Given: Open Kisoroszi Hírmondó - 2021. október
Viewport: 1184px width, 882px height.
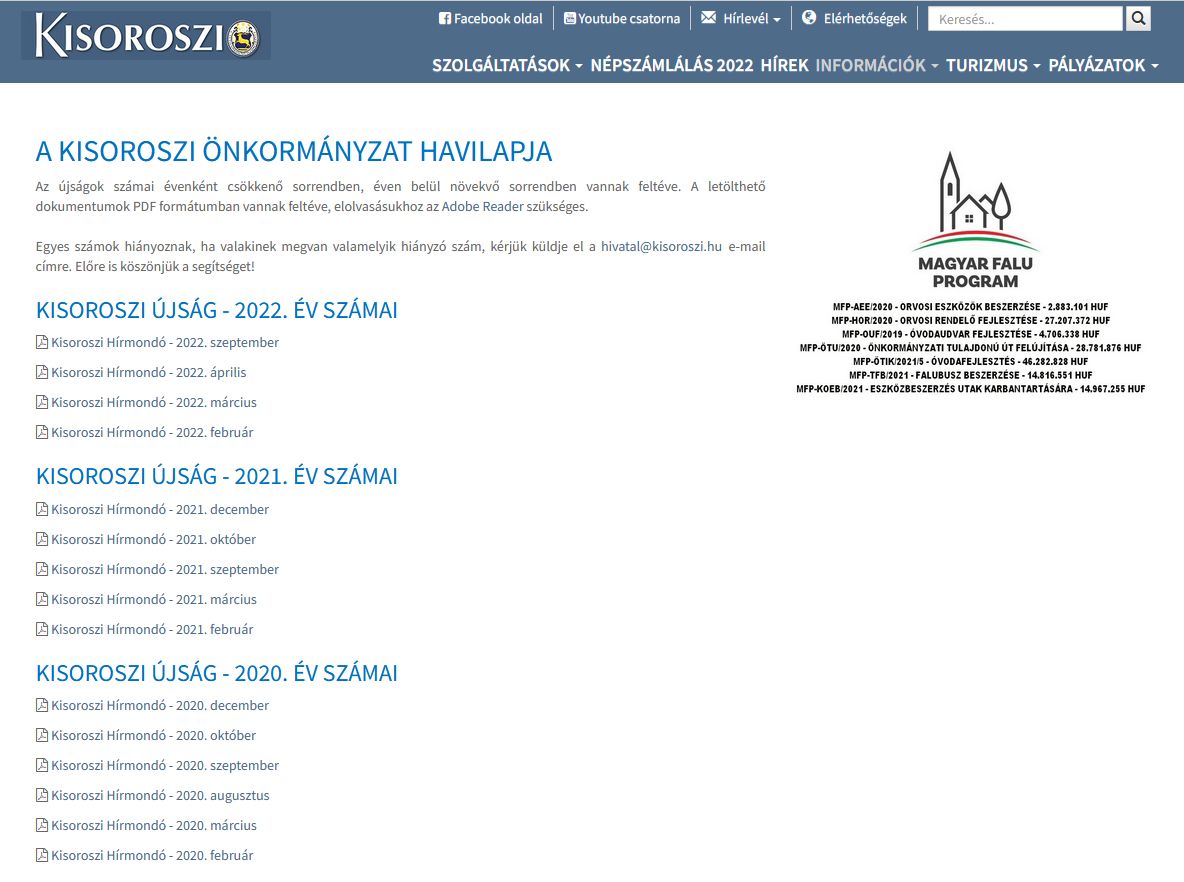Looking at the screenshot, I should 153,539.
